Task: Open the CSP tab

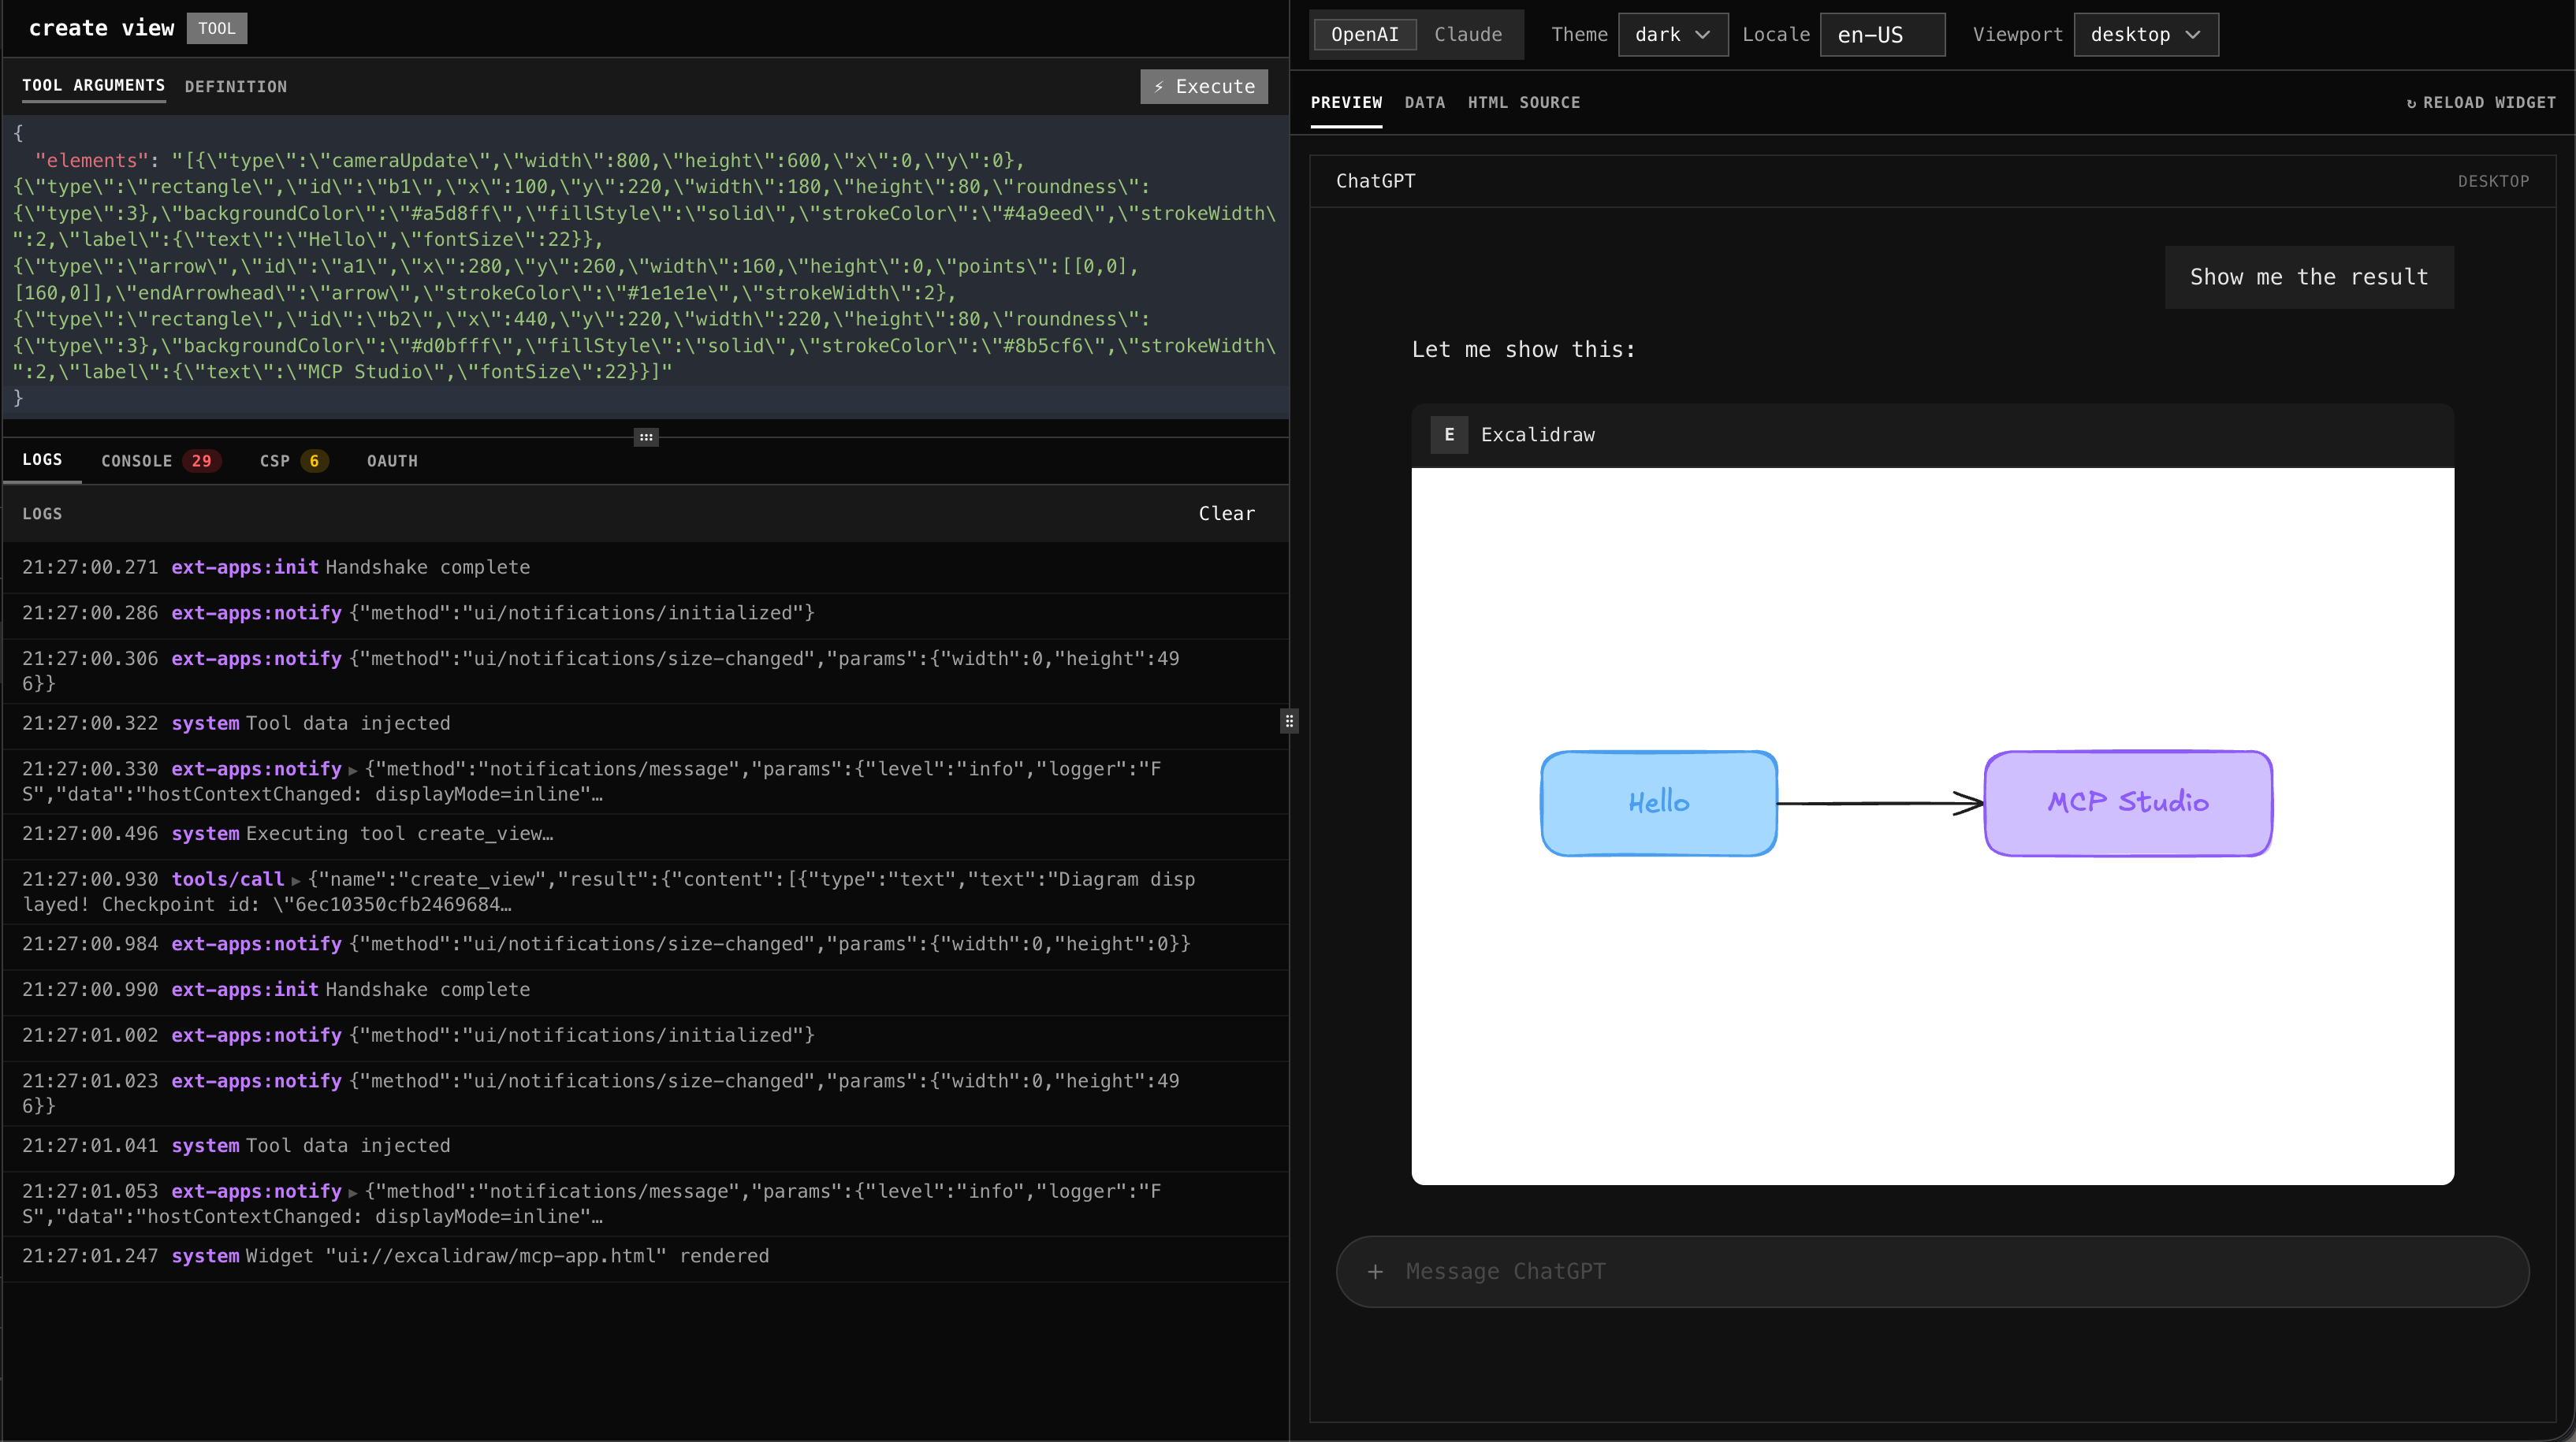Action: 293,461
